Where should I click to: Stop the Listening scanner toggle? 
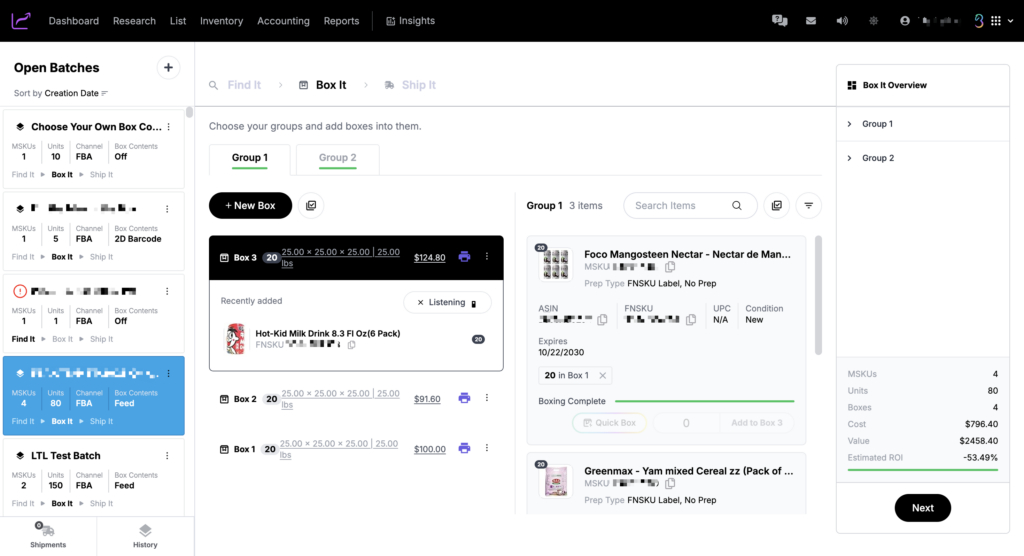447,302
